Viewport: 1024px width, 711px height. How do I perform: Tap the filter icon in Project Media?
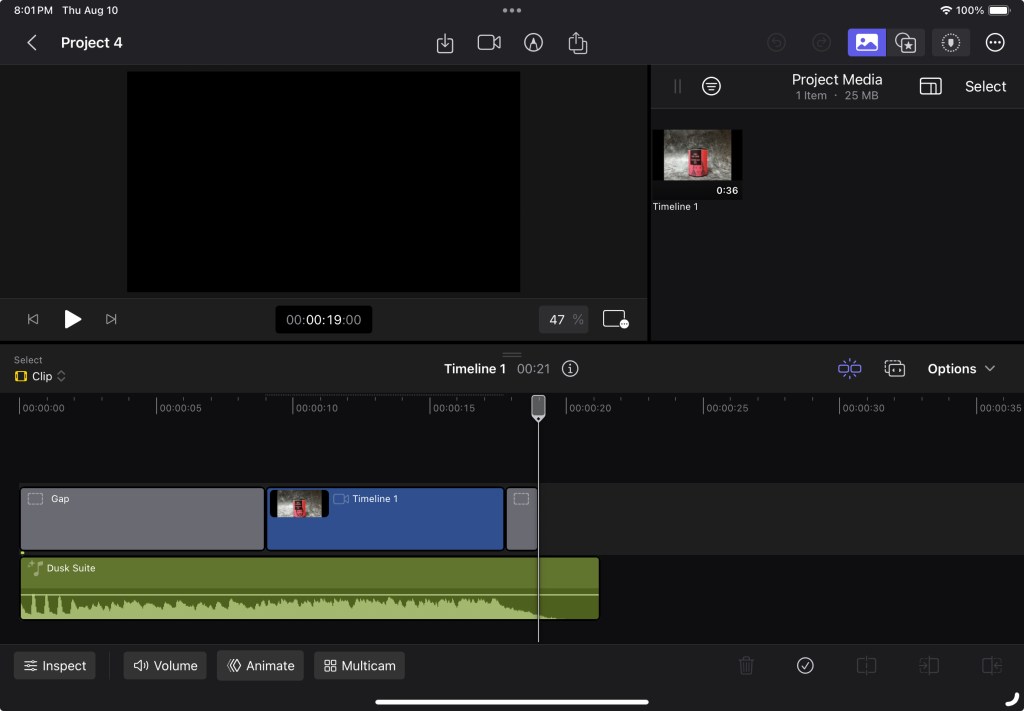pyautogui.click(x=711, y=87)
